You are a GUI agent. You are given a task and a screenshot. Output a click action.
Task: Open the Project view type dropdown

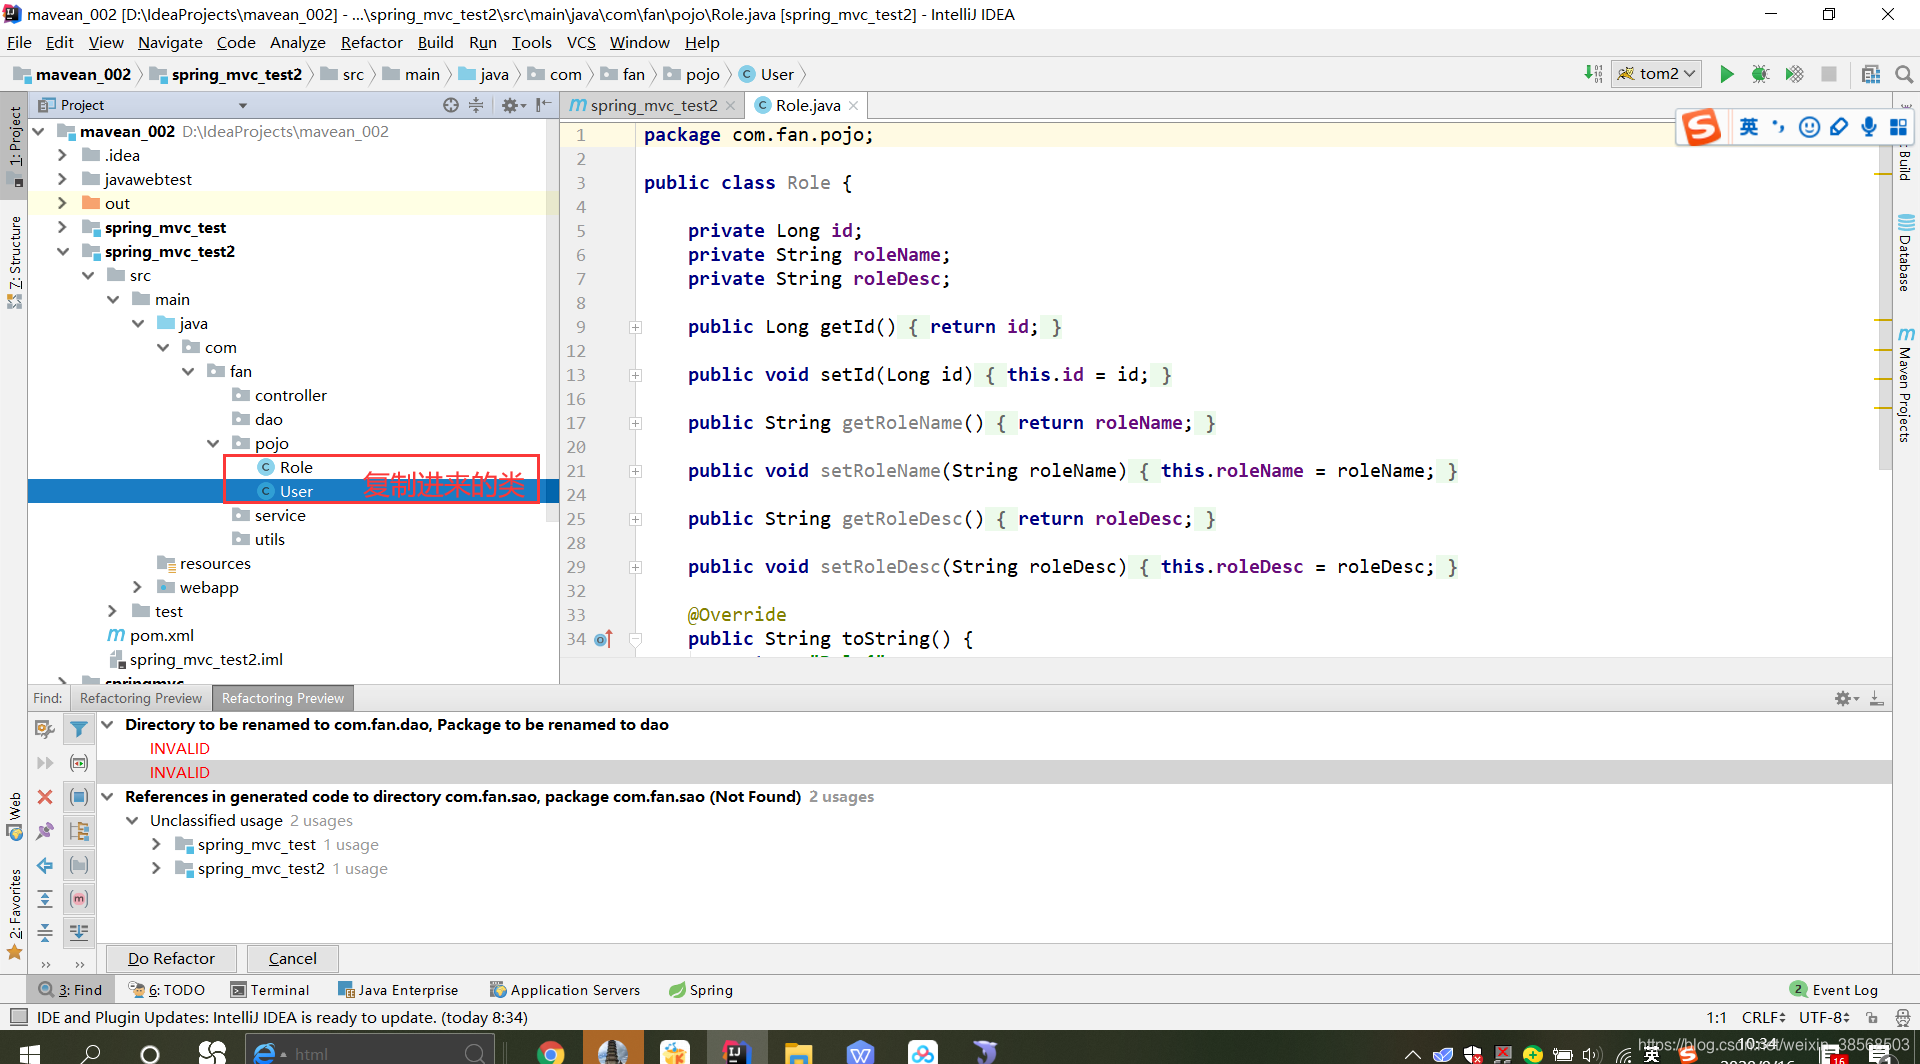coord(242,105)
